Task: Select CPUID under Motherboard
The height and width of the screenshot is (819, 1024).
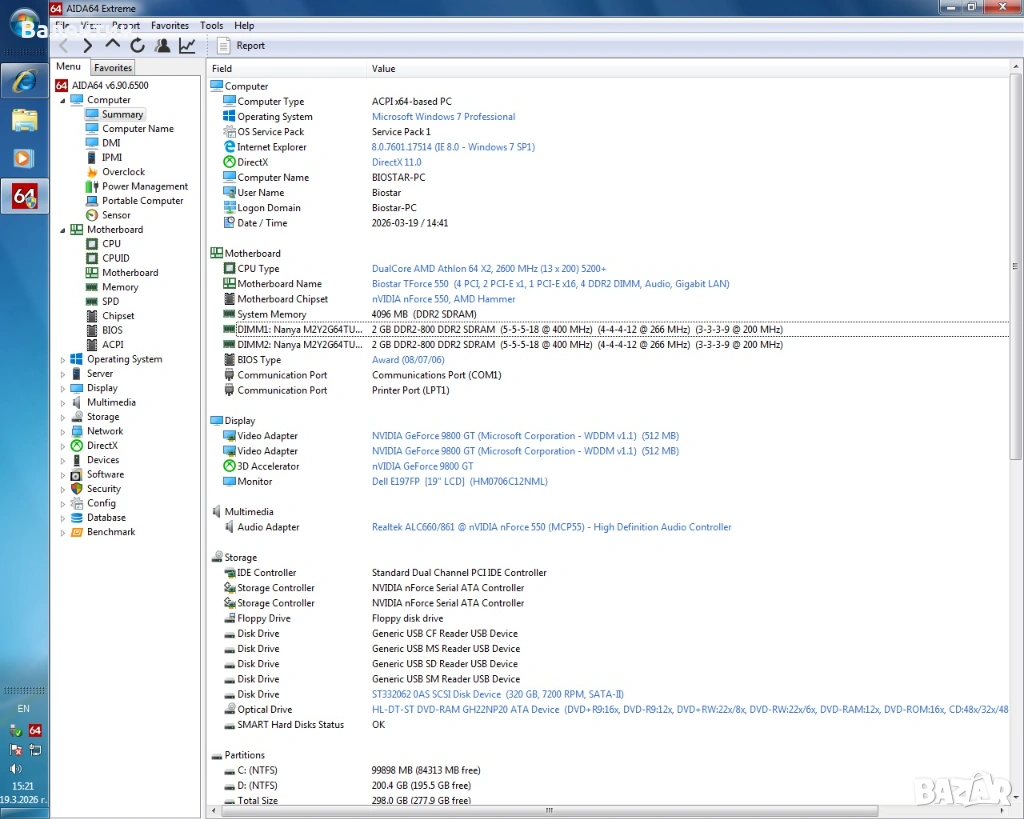Action: (x=116, y=258)
